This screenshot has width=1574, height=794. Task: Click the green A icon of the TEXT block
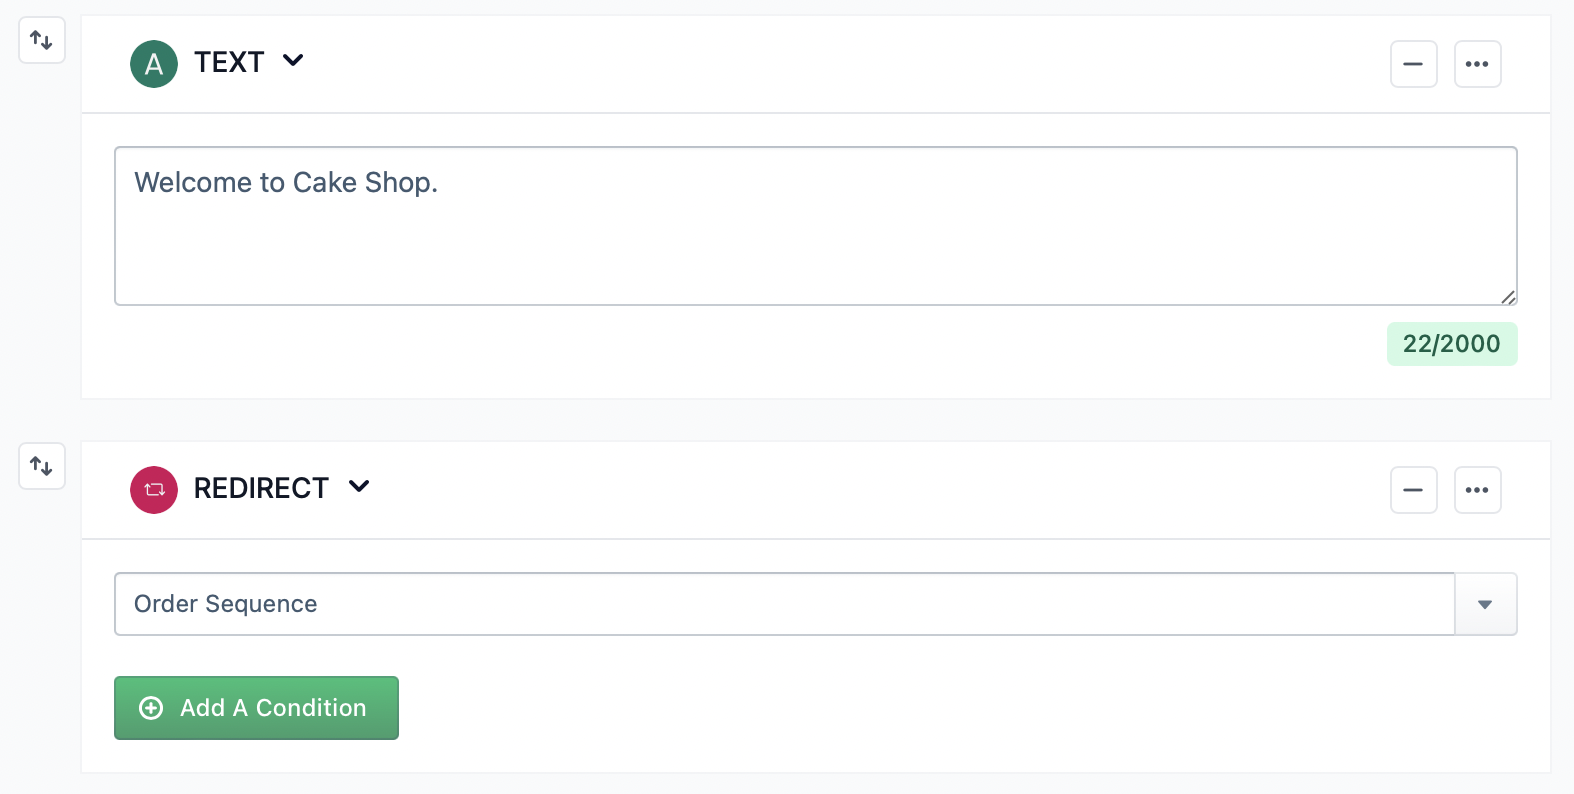154,64
